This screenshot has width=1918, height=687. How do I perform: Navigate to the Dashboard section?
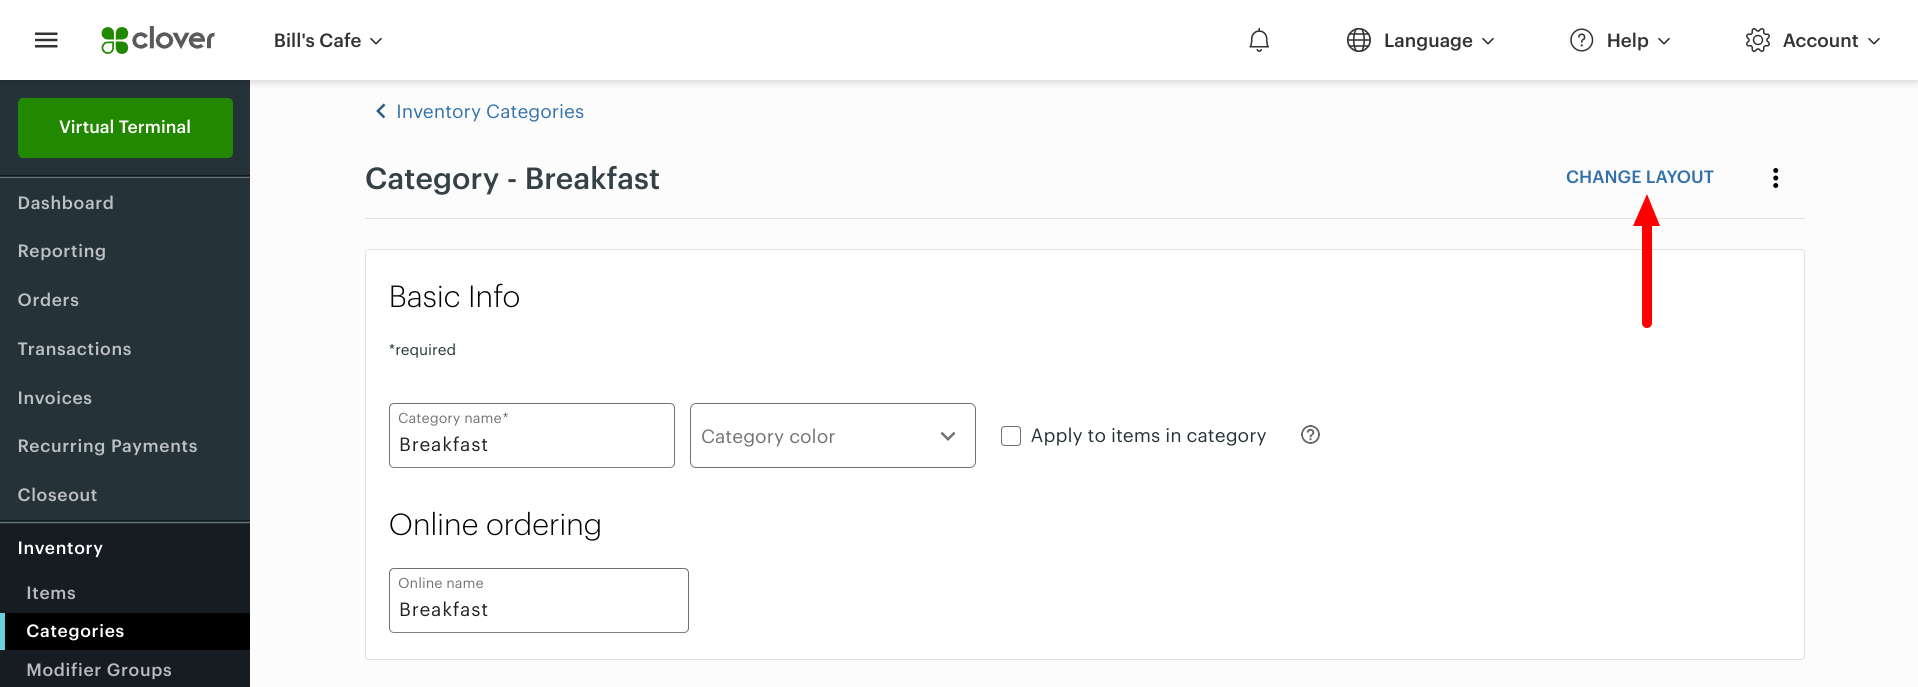click(65, 202)
